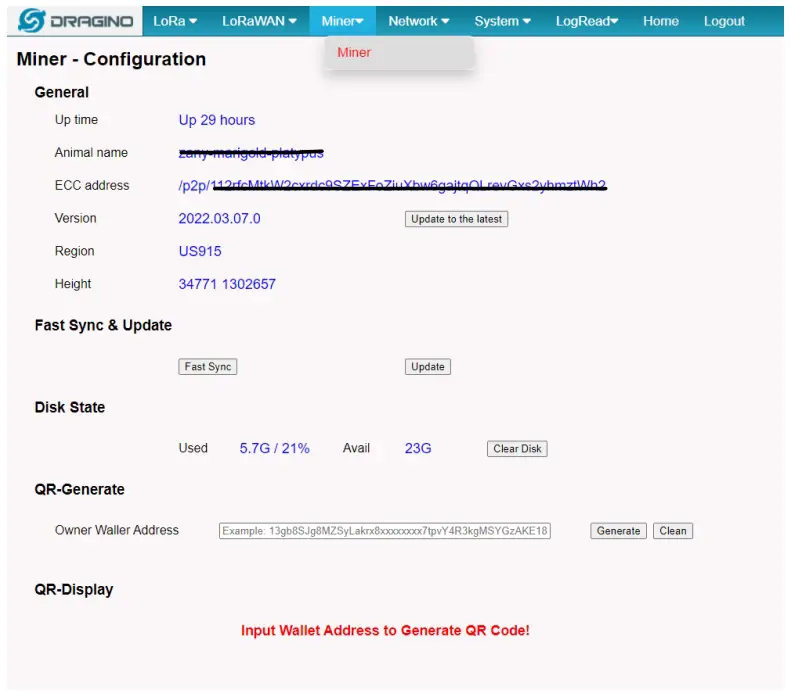Click the Fast Sync button
Screen dimensions: 790x694
pos(208,367)
